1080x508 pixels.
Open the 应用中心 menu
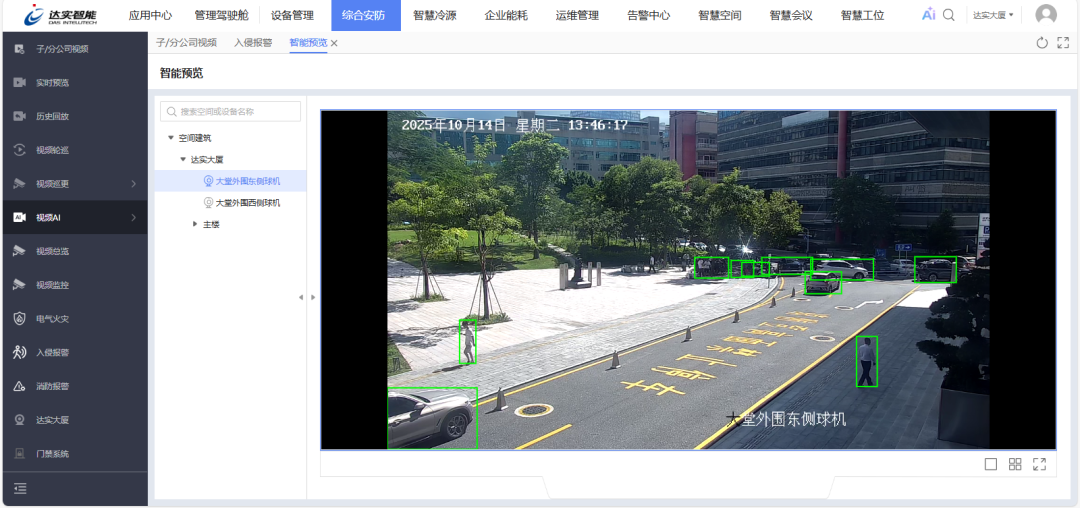point(150,15)
